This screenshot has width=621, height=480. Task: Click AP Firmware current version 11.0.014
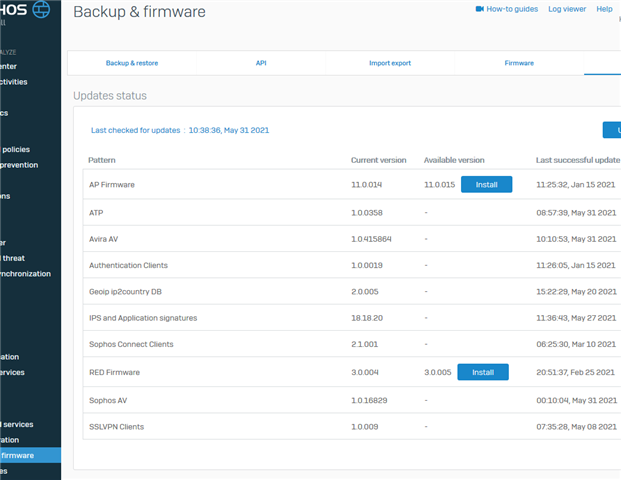(x=366, y=185)
